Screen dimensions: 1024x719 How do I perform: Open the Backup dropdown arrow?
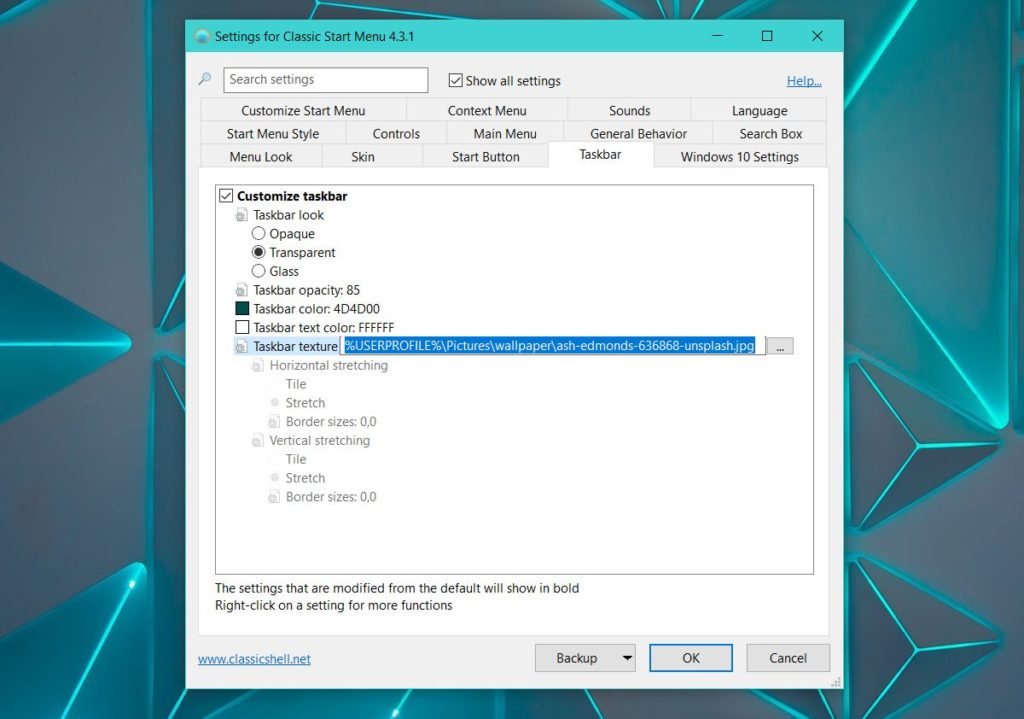627,658
